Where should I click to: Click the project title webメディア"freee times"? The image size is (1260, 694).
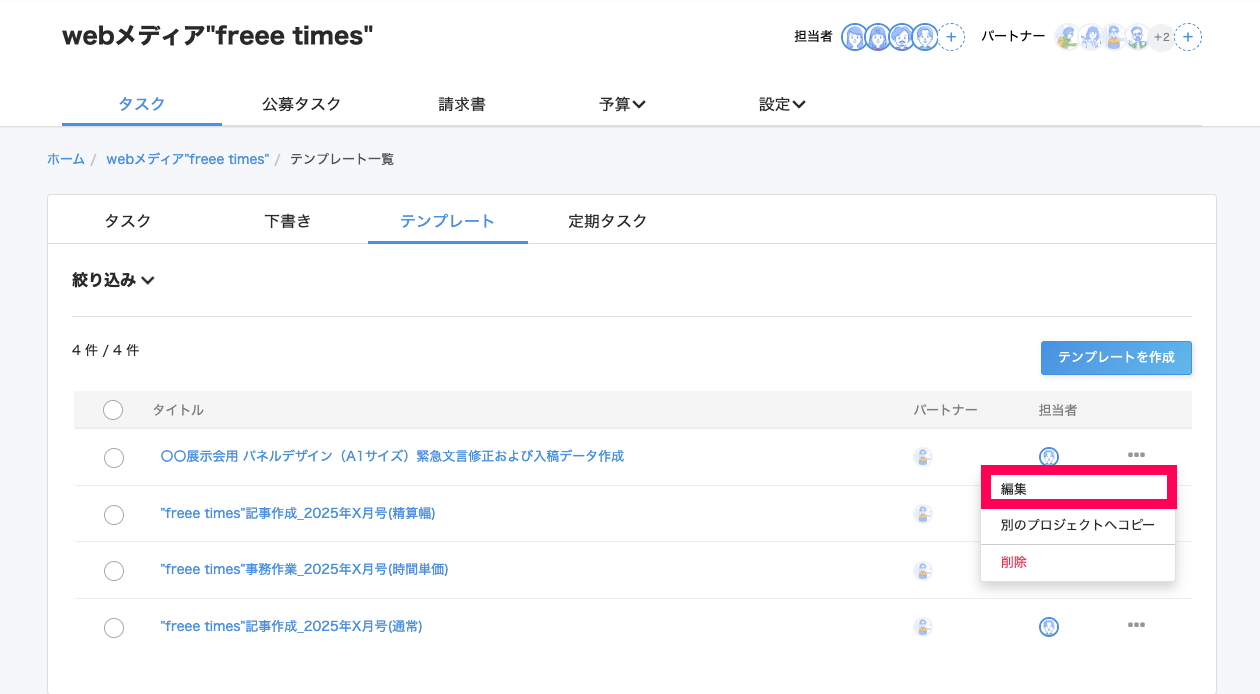218,37
